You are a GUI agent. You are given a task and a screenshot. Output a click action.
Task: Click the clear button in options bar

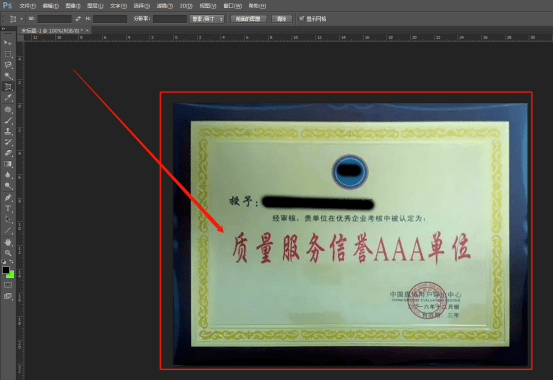point(281,19)
